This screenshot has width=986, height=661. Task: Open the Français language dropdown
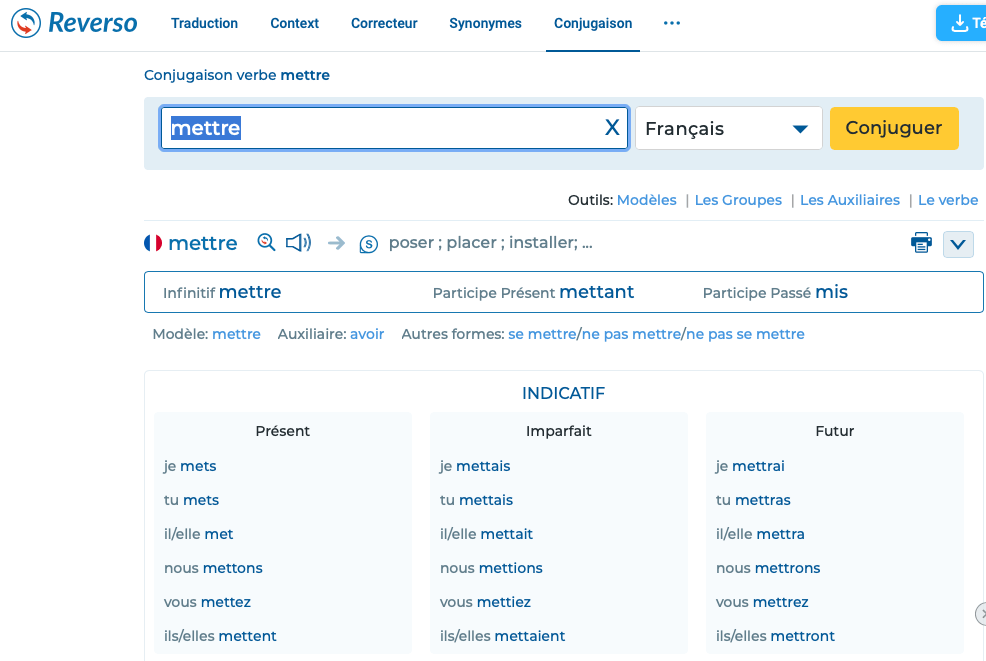pyautogui.click(x=728, y=129)
